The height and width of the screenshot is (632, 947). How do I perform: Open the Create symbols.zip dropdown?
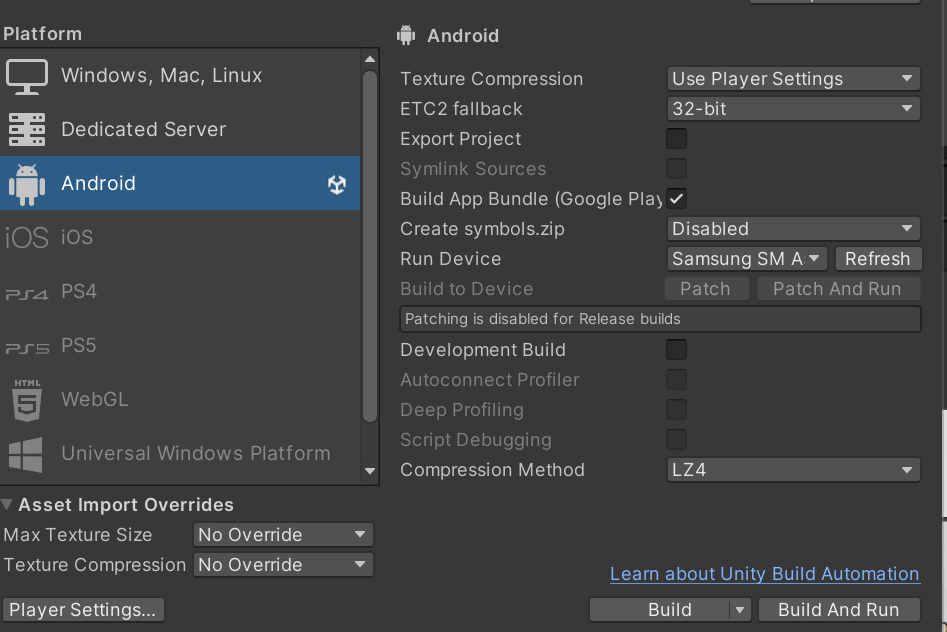pyautogui.click(x=794, y=229)
